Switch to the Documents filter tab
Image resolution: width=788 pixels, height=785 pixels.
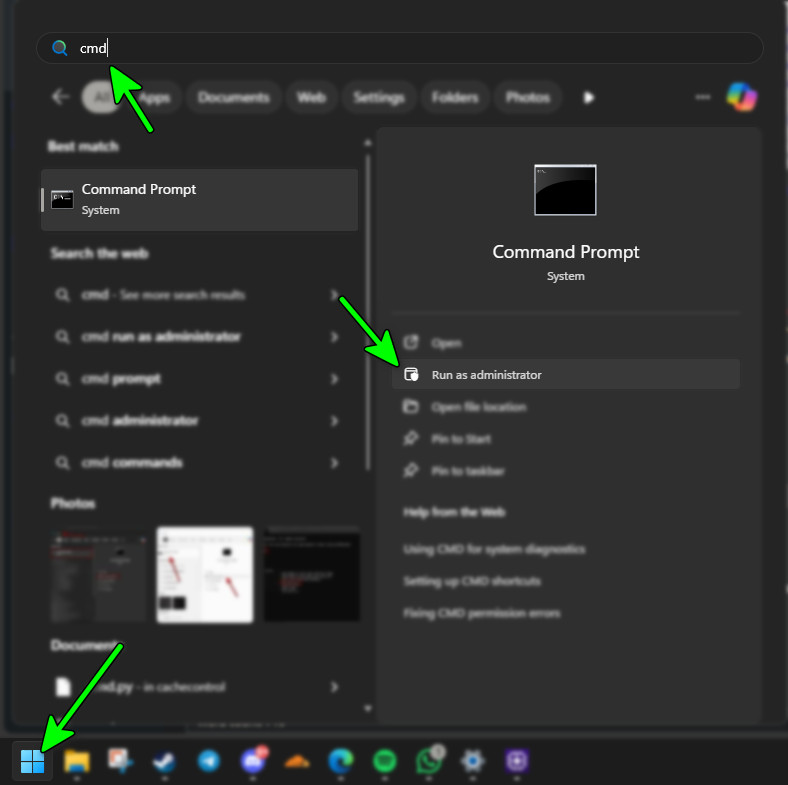234,97
